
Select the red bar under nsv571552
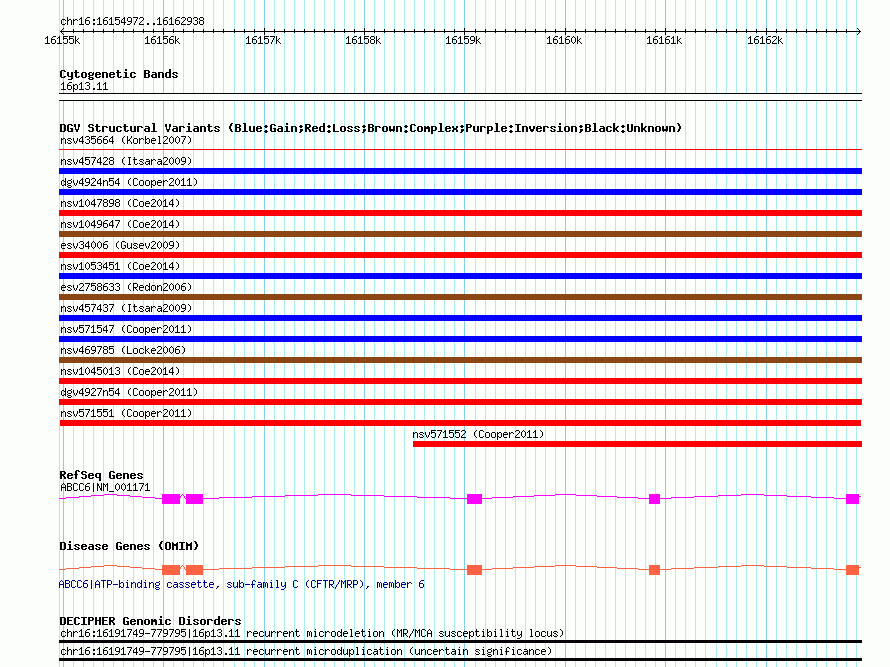coord(636,444)
